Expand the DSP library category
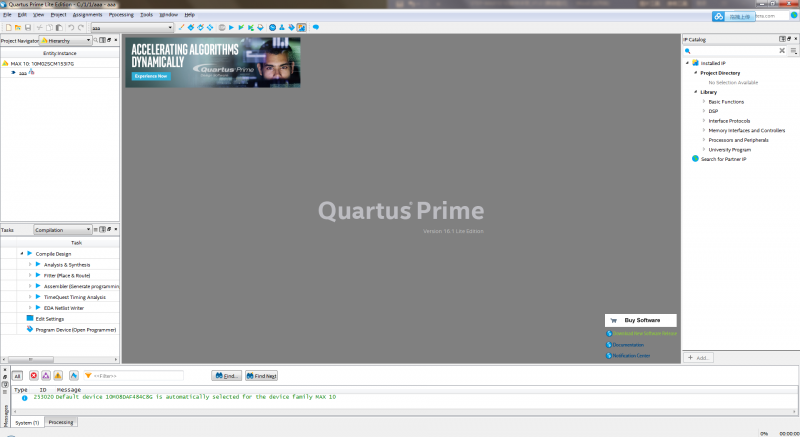 coord(704,111)
